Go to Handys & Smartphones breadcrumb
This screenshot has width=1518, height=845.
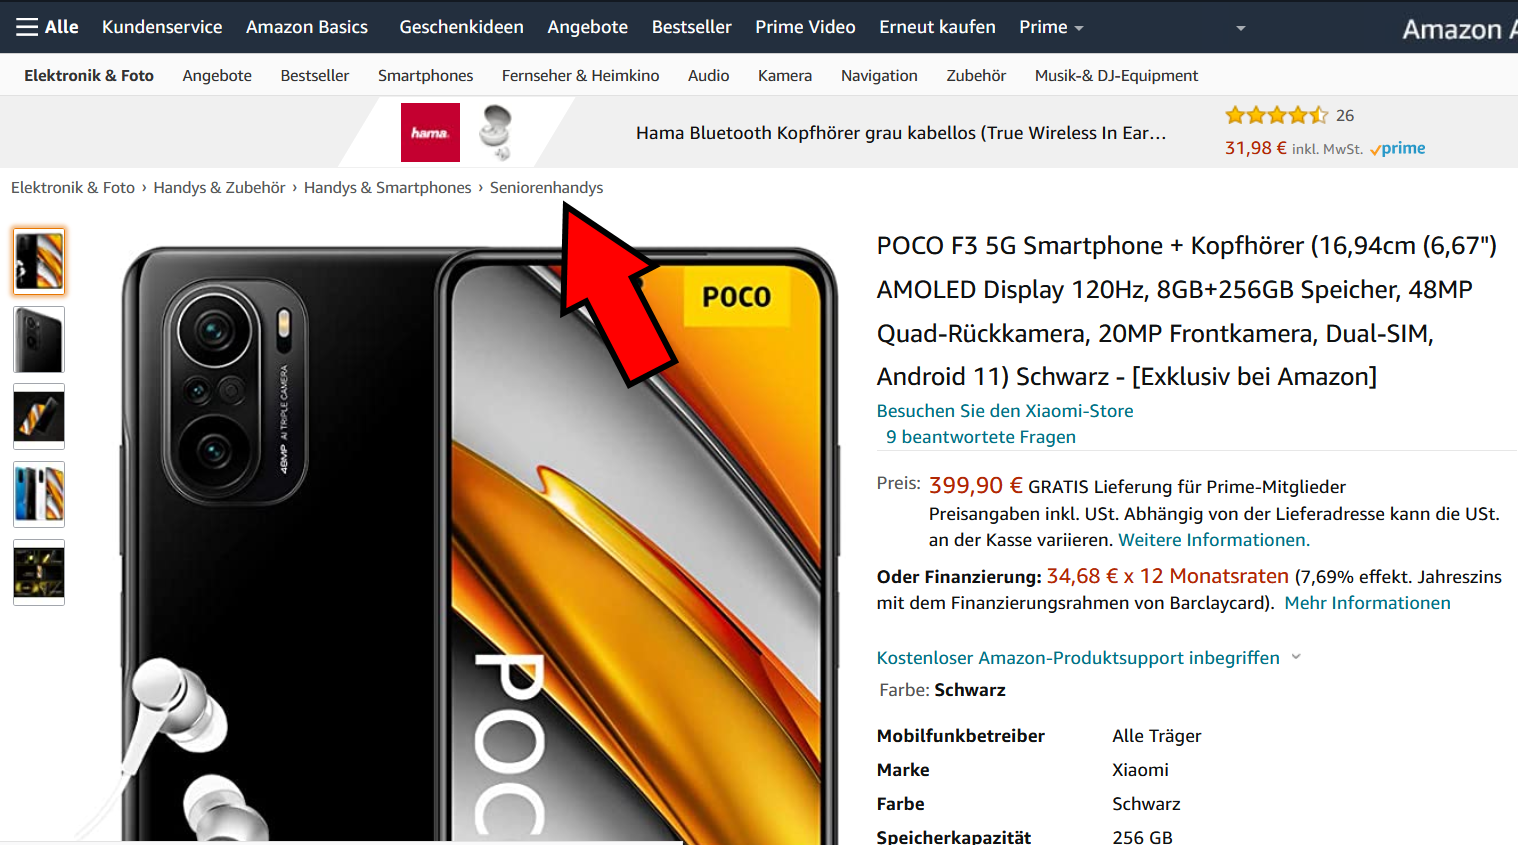[x=387, y=187]
